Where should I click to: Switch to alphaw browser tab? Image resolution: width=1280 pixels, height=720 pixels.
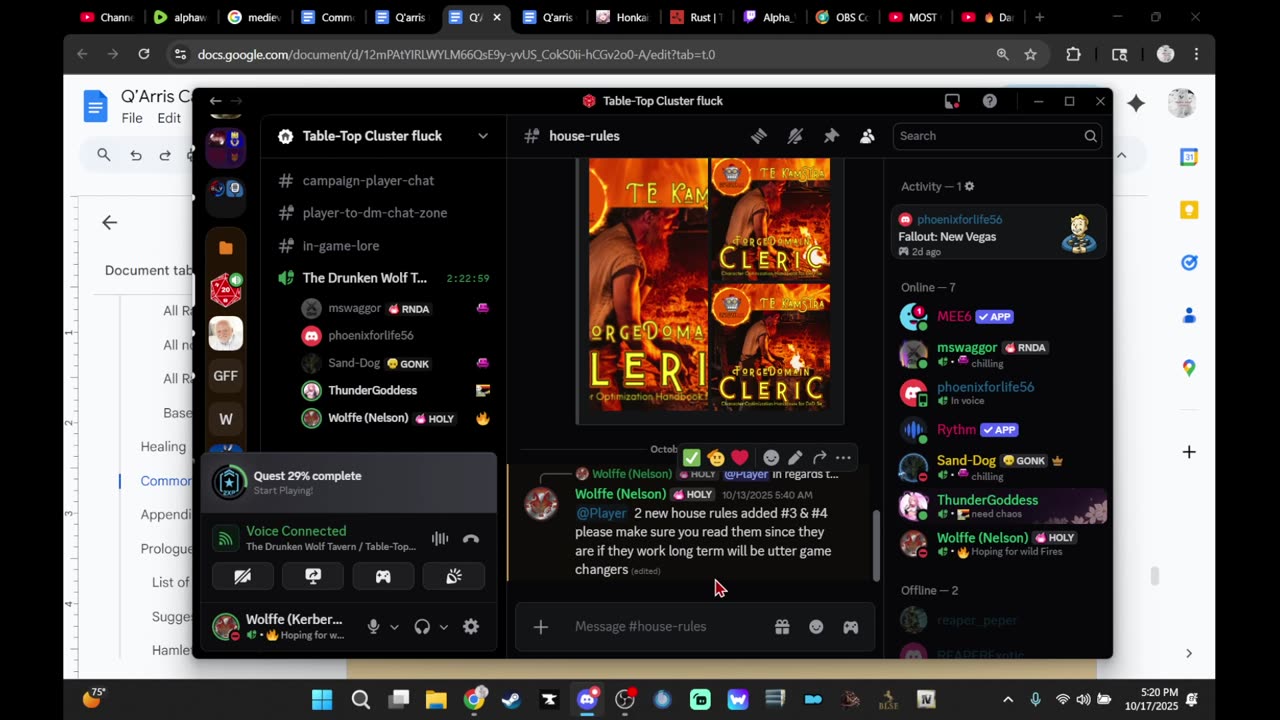[182, 17]
